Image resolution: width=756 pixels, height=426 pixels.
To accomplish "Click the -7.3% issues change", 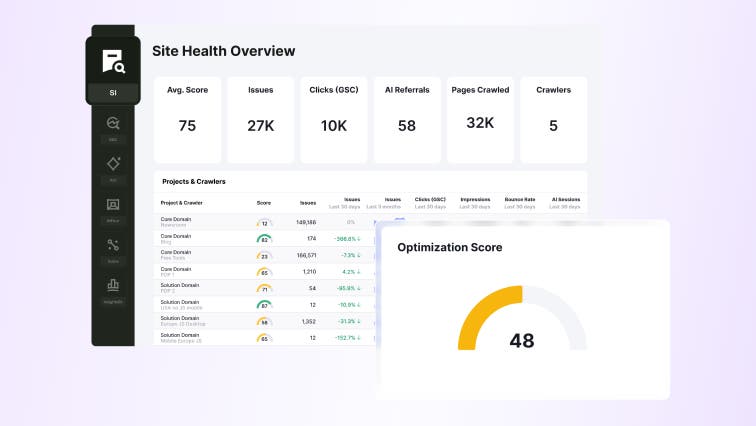I will pyautogui.click(x=351, y=255).
